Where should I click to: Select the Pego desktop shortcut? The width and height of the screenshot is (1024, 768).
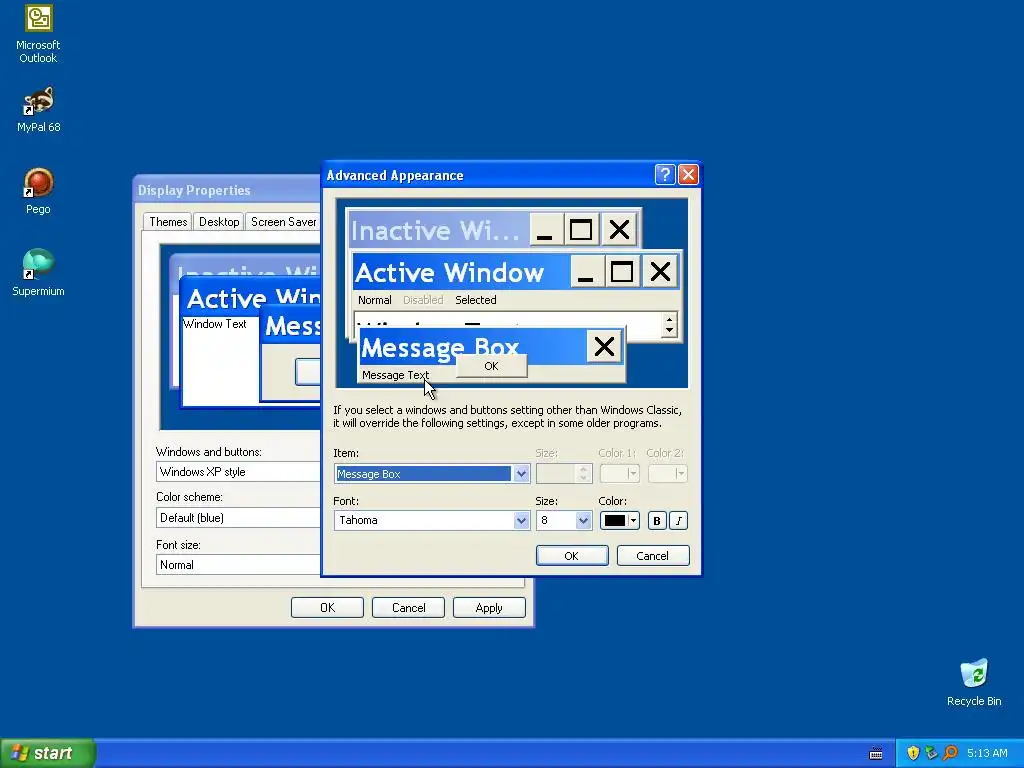[38, 191]
